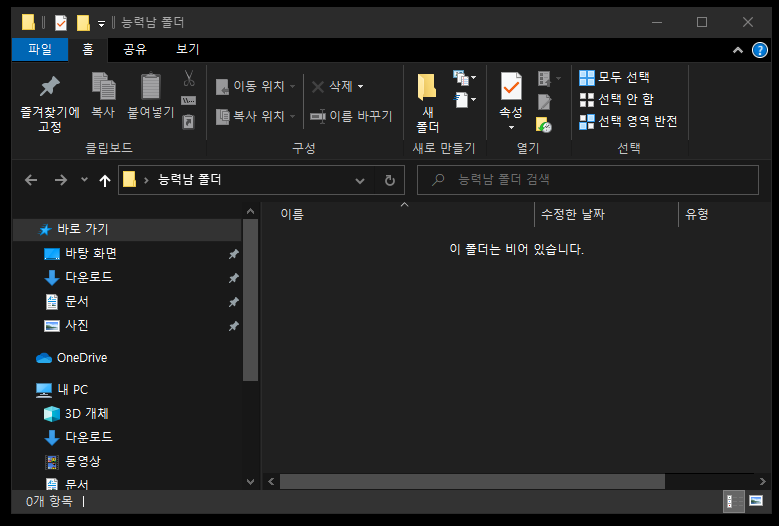
Task: Click the navigation pane vertical scrollbar
Action: (x=250, y=300)
